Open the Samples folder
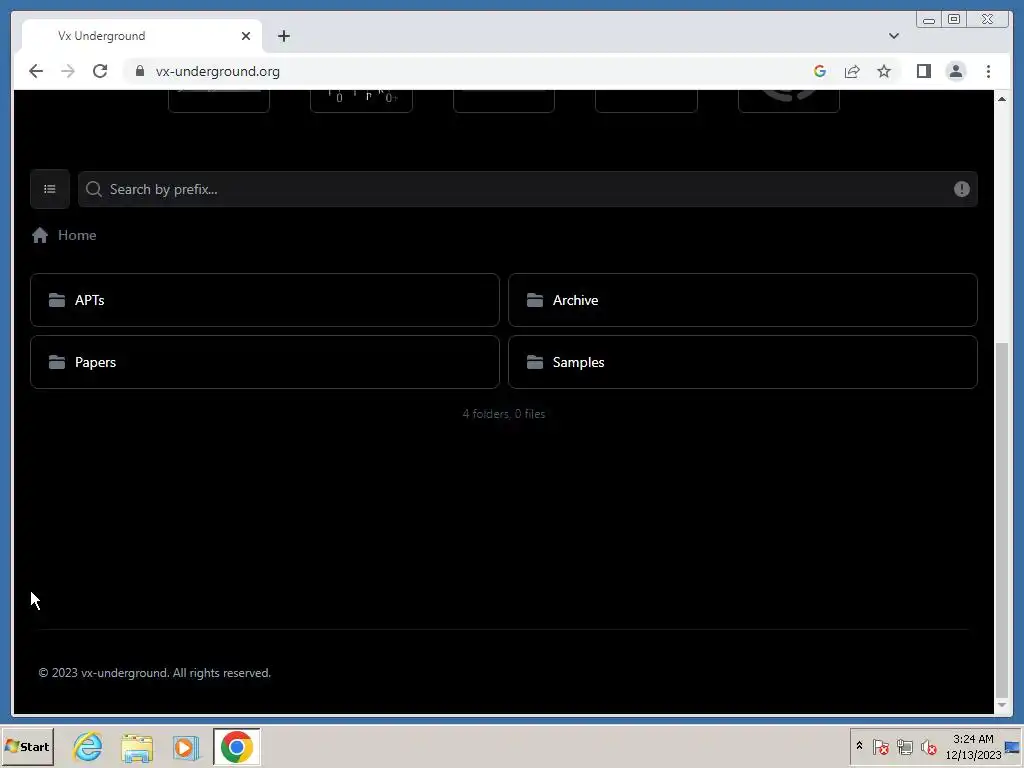The height and width of the screenshot is (768, 1024). point(743,362)
